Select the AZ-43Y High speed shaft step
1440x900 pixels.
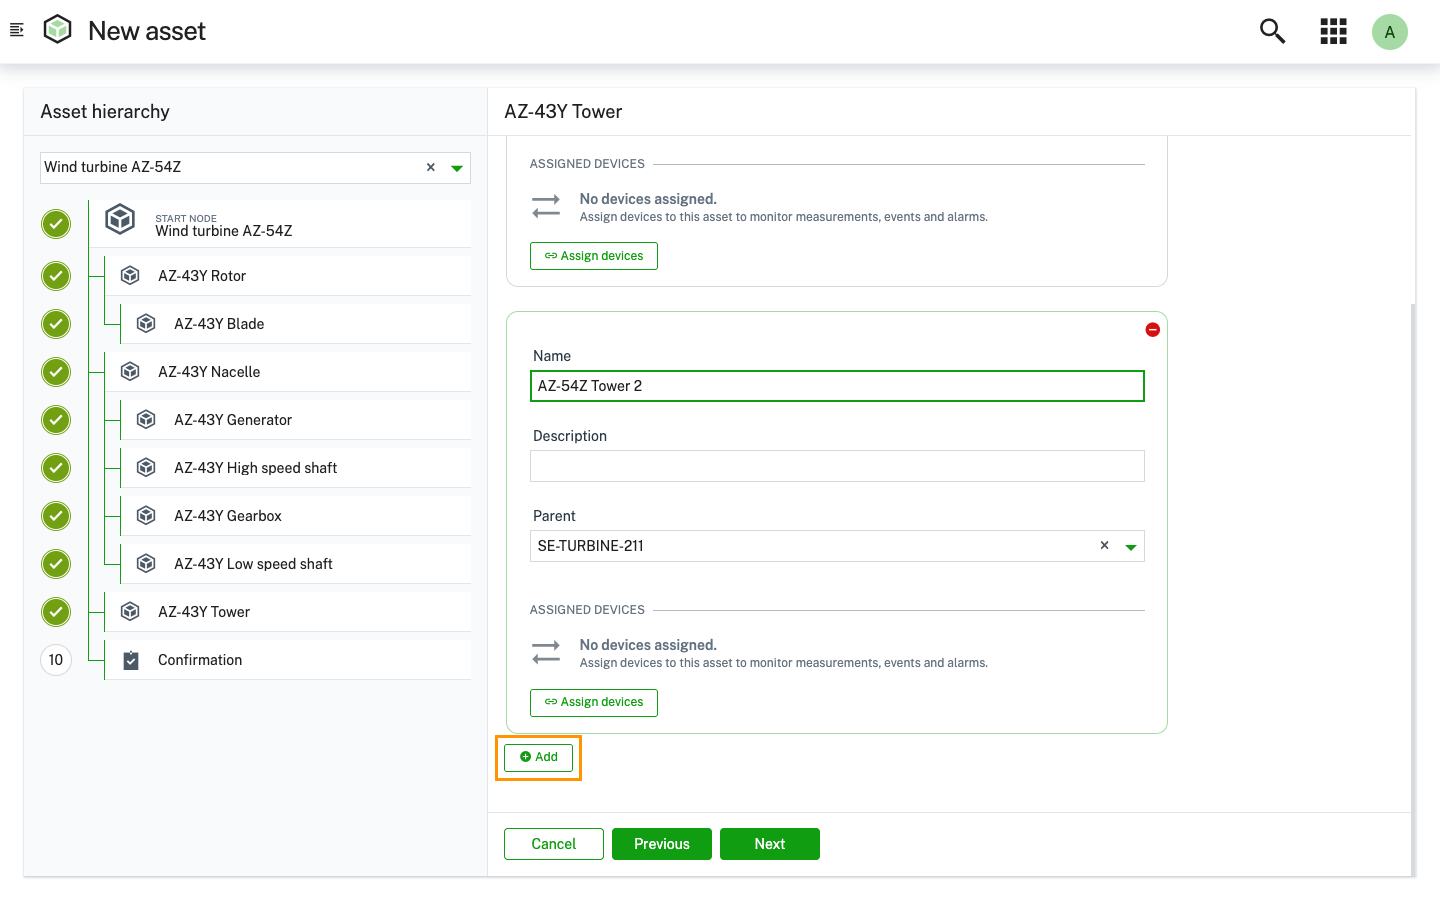[x=255, y=468]
